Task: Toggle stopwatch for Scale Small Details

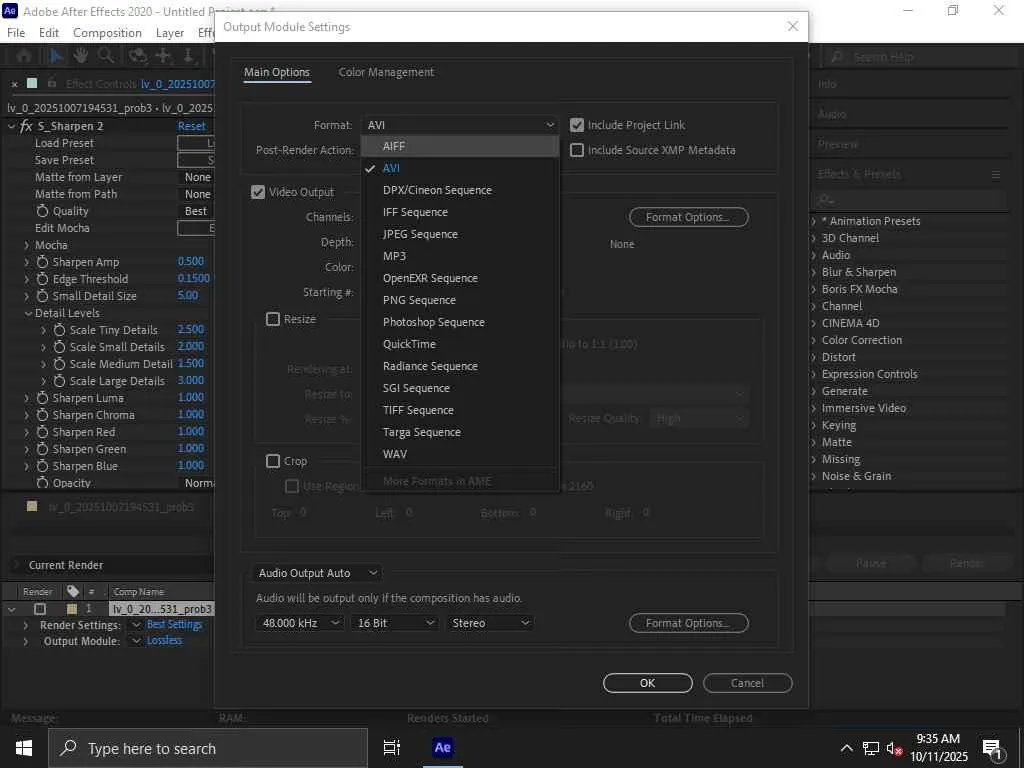Action: (59, 347)
